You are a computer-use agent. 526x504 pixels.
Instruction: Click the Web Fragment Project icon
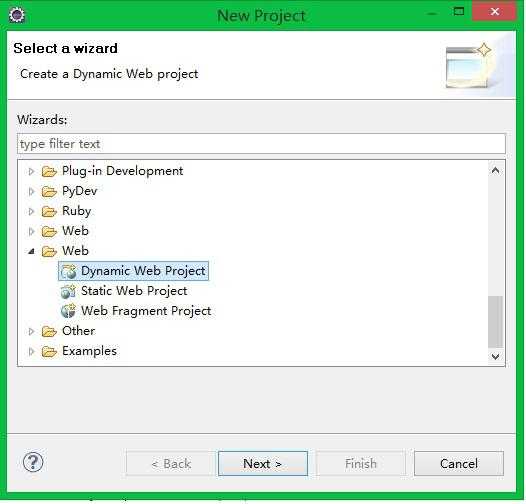(68, 311)
